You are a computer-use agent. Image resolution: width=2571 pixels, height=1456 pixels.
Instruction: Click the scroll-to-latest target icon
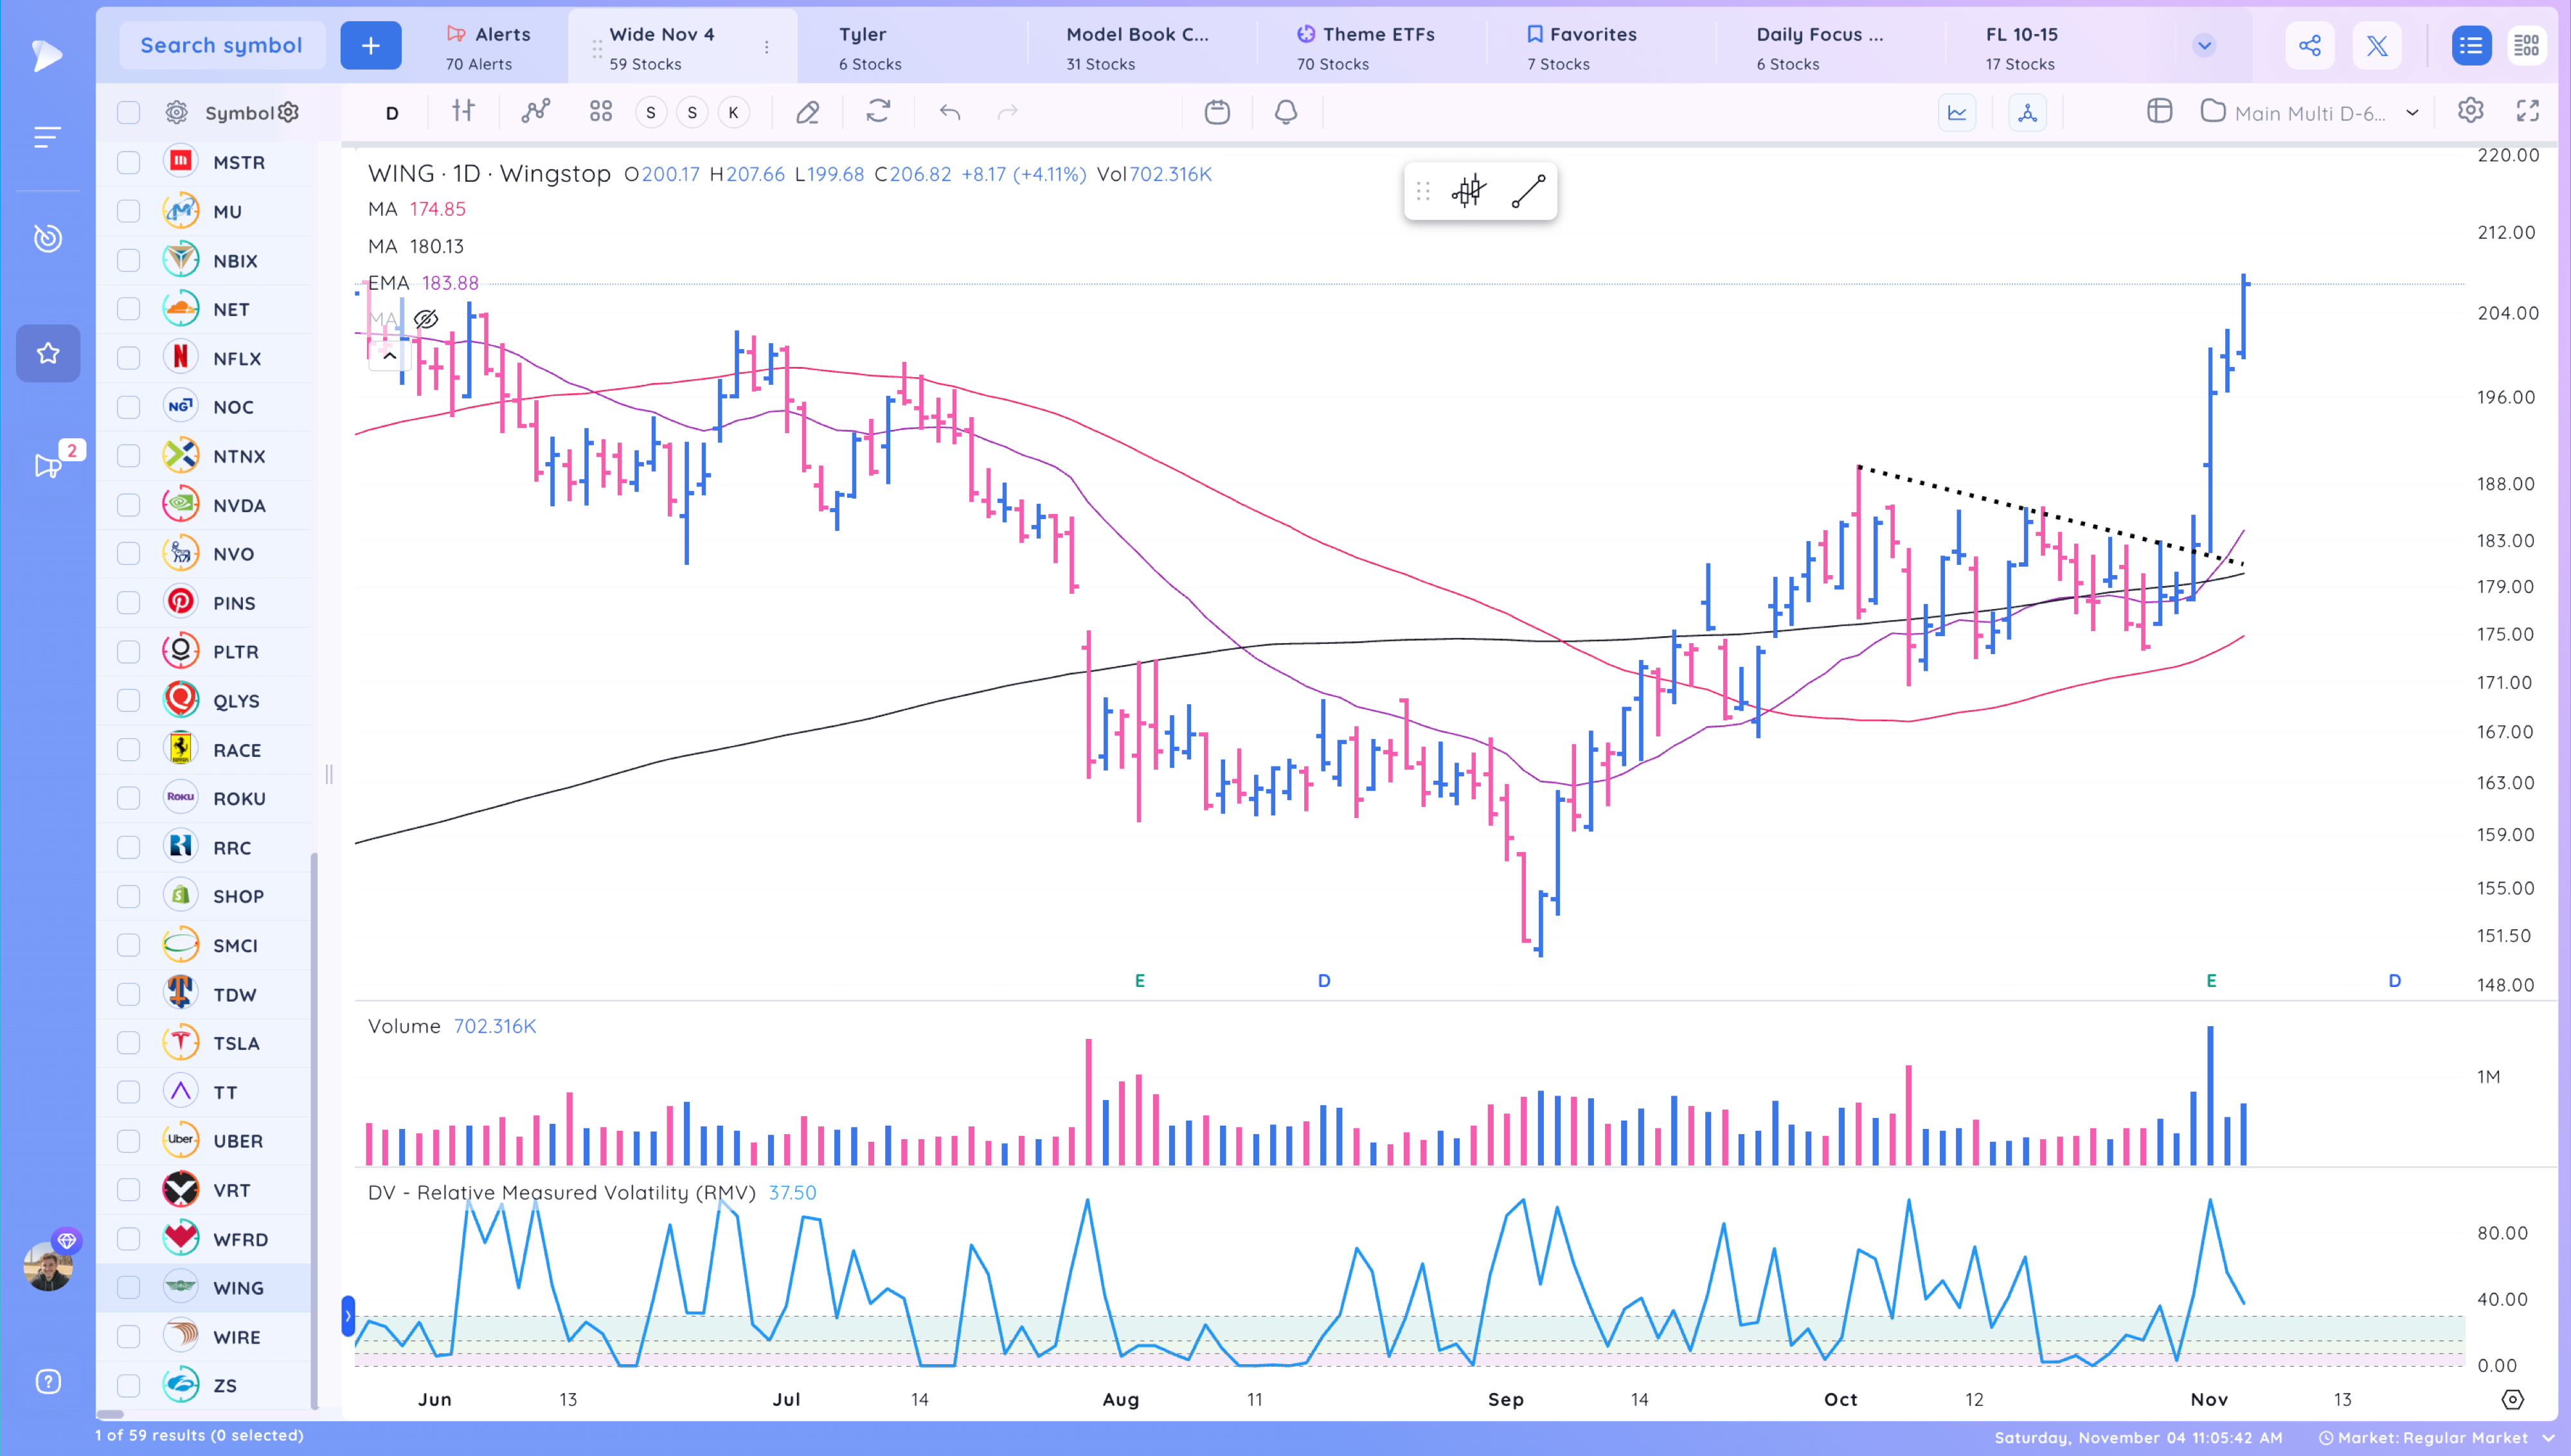2512,1399
